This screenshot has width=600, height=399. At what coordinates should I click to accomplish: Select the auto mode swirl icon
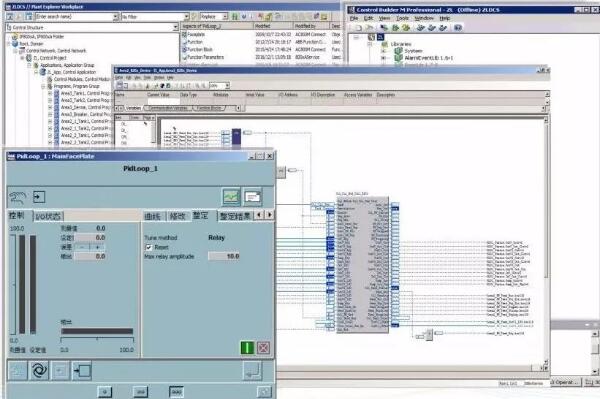pos(39,370)
